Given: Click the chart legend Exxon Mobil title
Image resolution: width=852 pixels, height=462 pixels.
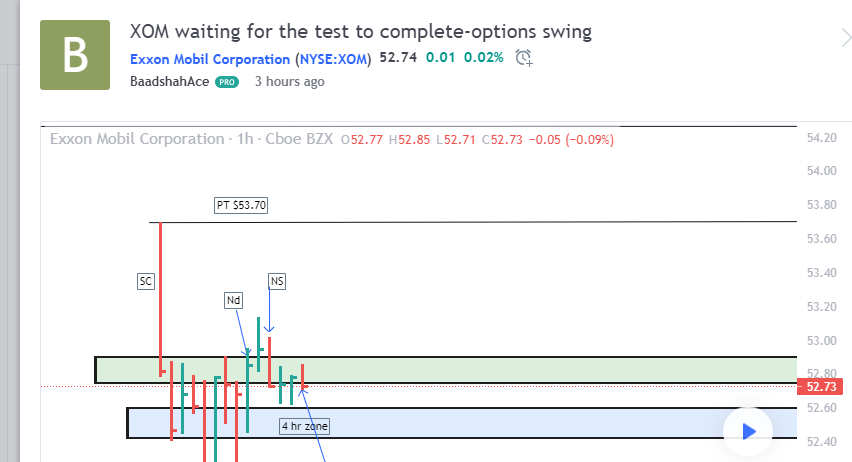Looking at the screenshot, I should click(136, 139).
